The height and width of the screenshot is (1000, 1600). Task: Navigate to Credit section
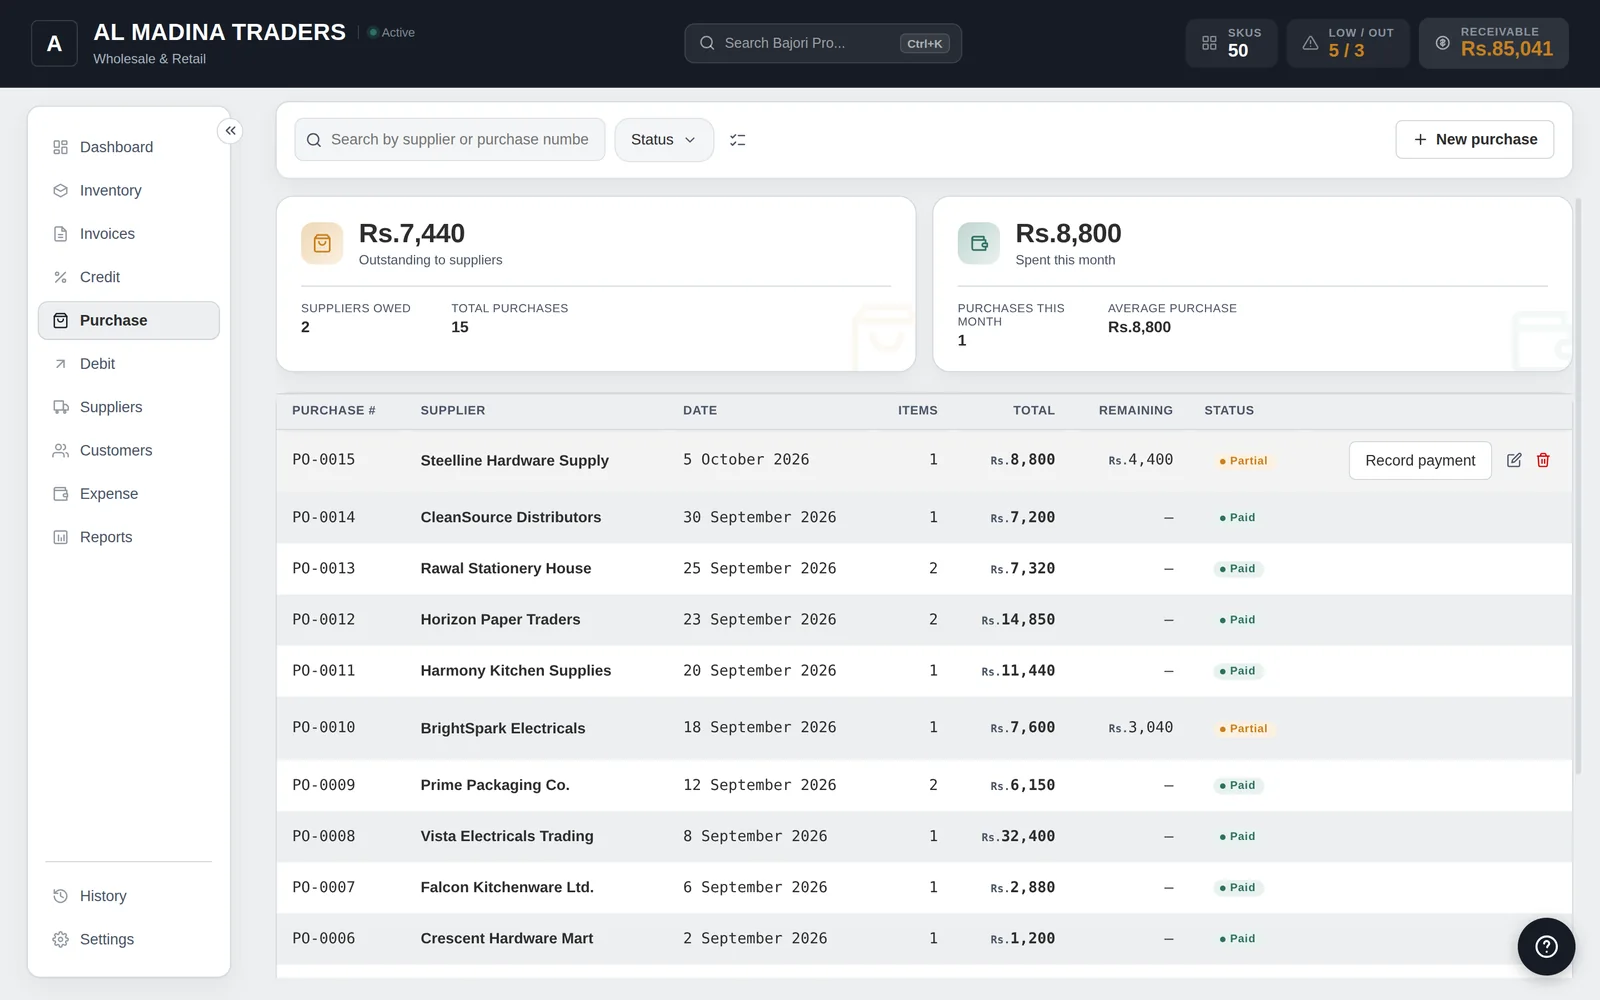point(129,277)
